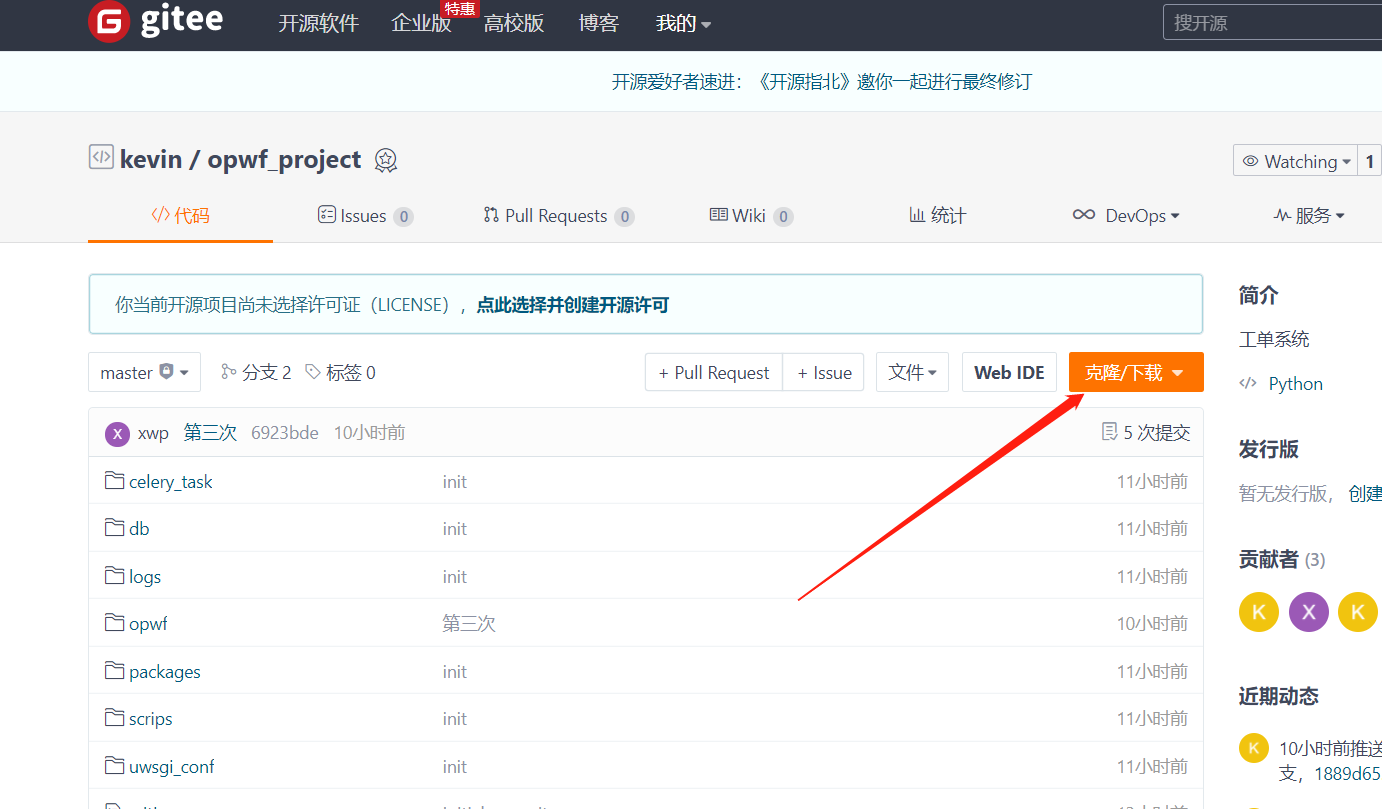Open the 统计 tab
Viewport: 1382px width, 809px height.
tap(937, 215)
